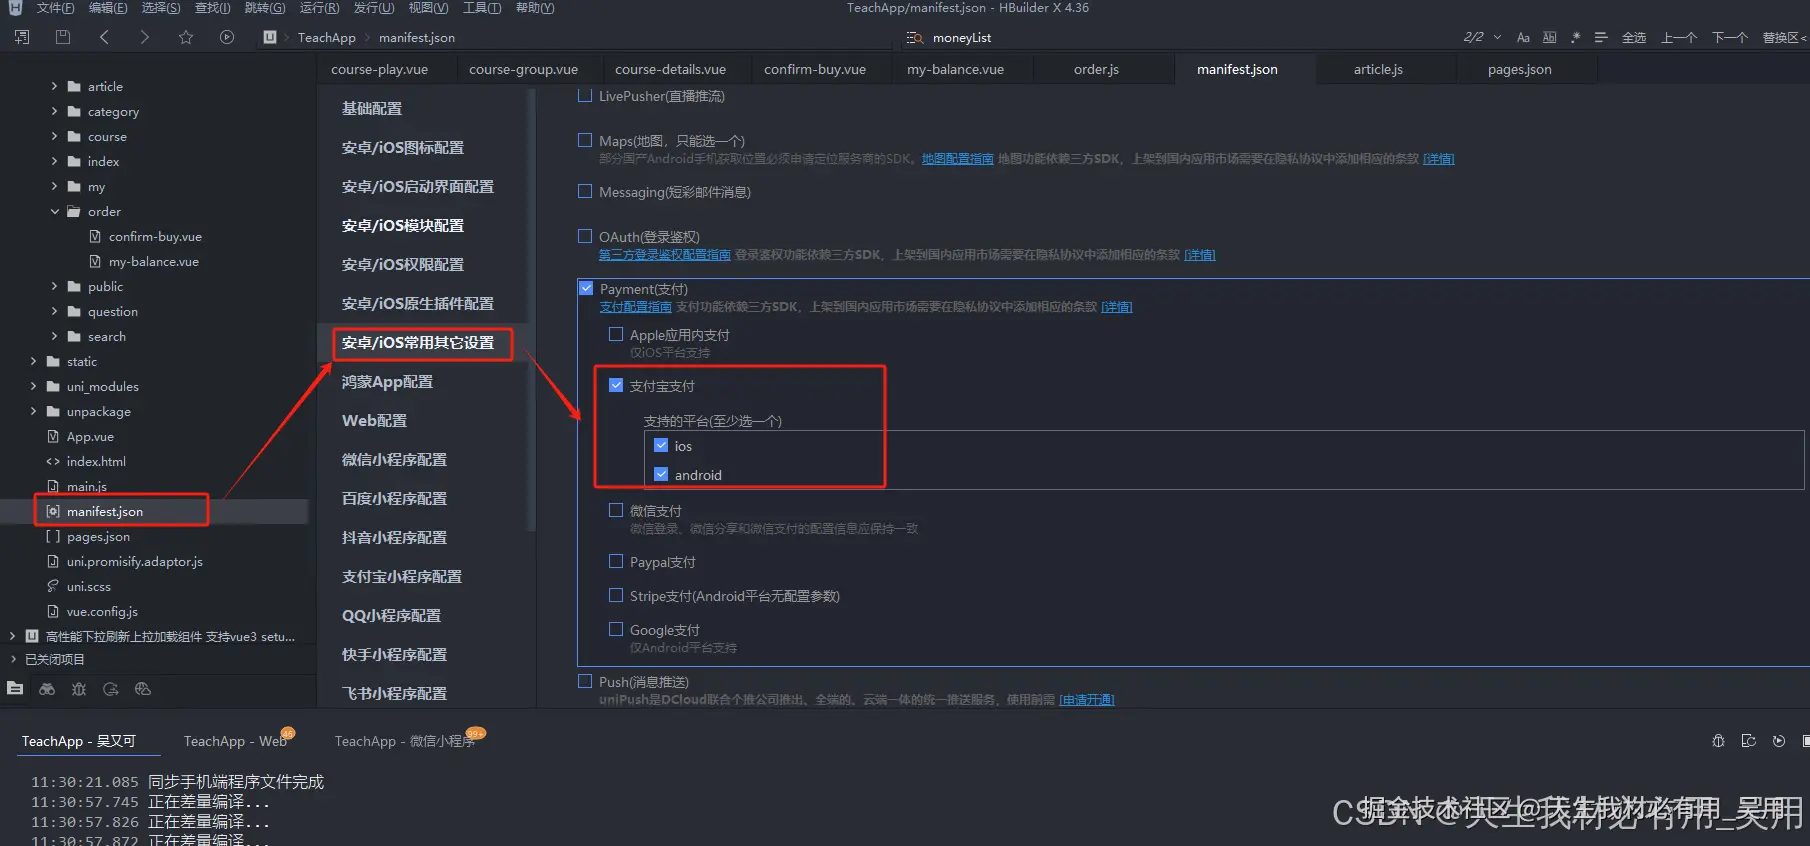Uncheck the android platform checkbox
Screen dimensions: 1810x846
click(661, 474)
